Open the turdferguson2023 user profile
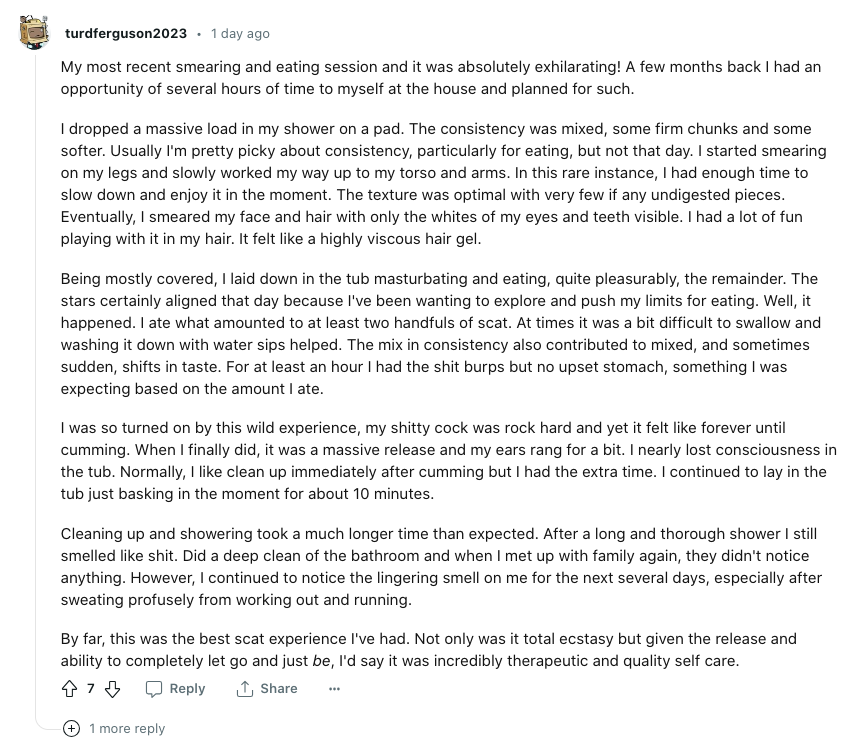Screen dimensions: 850x748 [126, 34]
